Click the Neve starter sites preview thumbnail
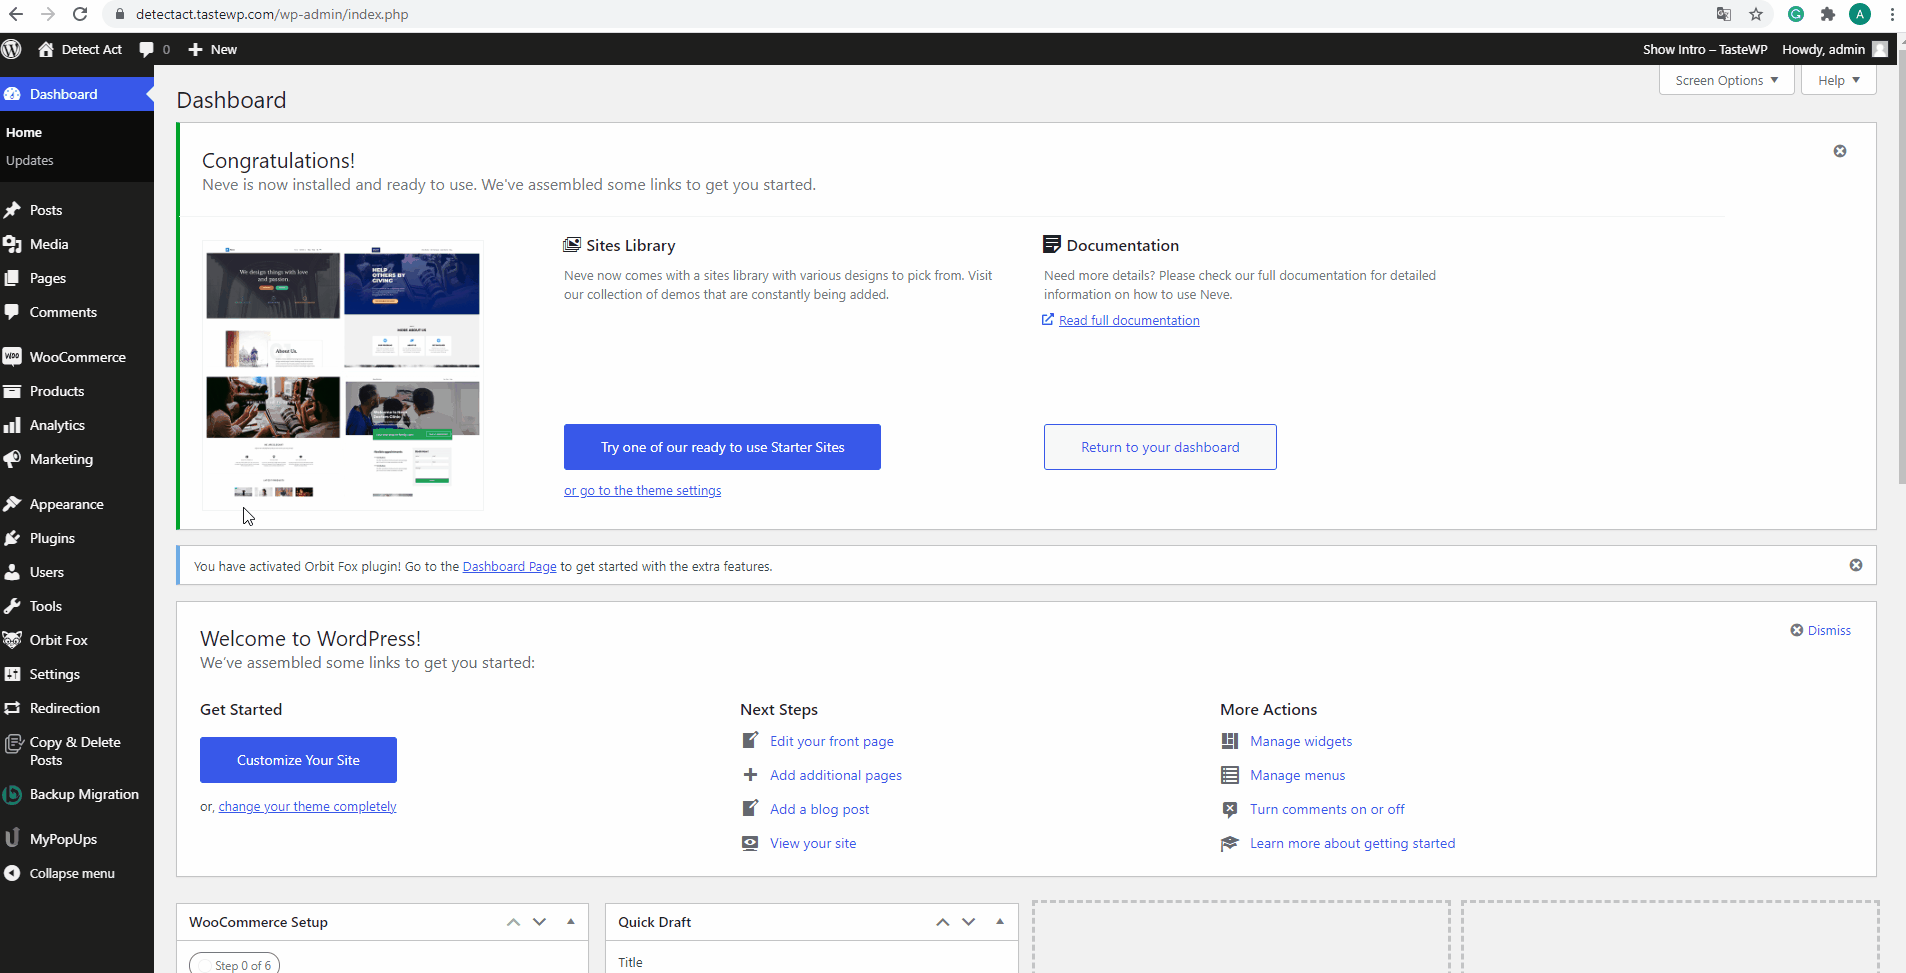This screenshot has width=1906, height=973. point(343,375)
